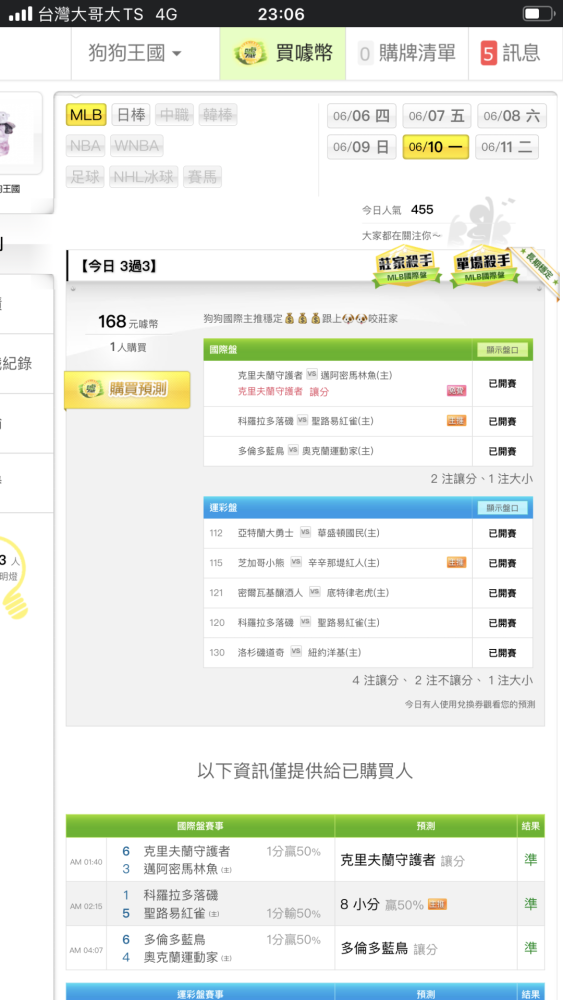
Task: Select the MLB league tab
Action: coord(86,115)
